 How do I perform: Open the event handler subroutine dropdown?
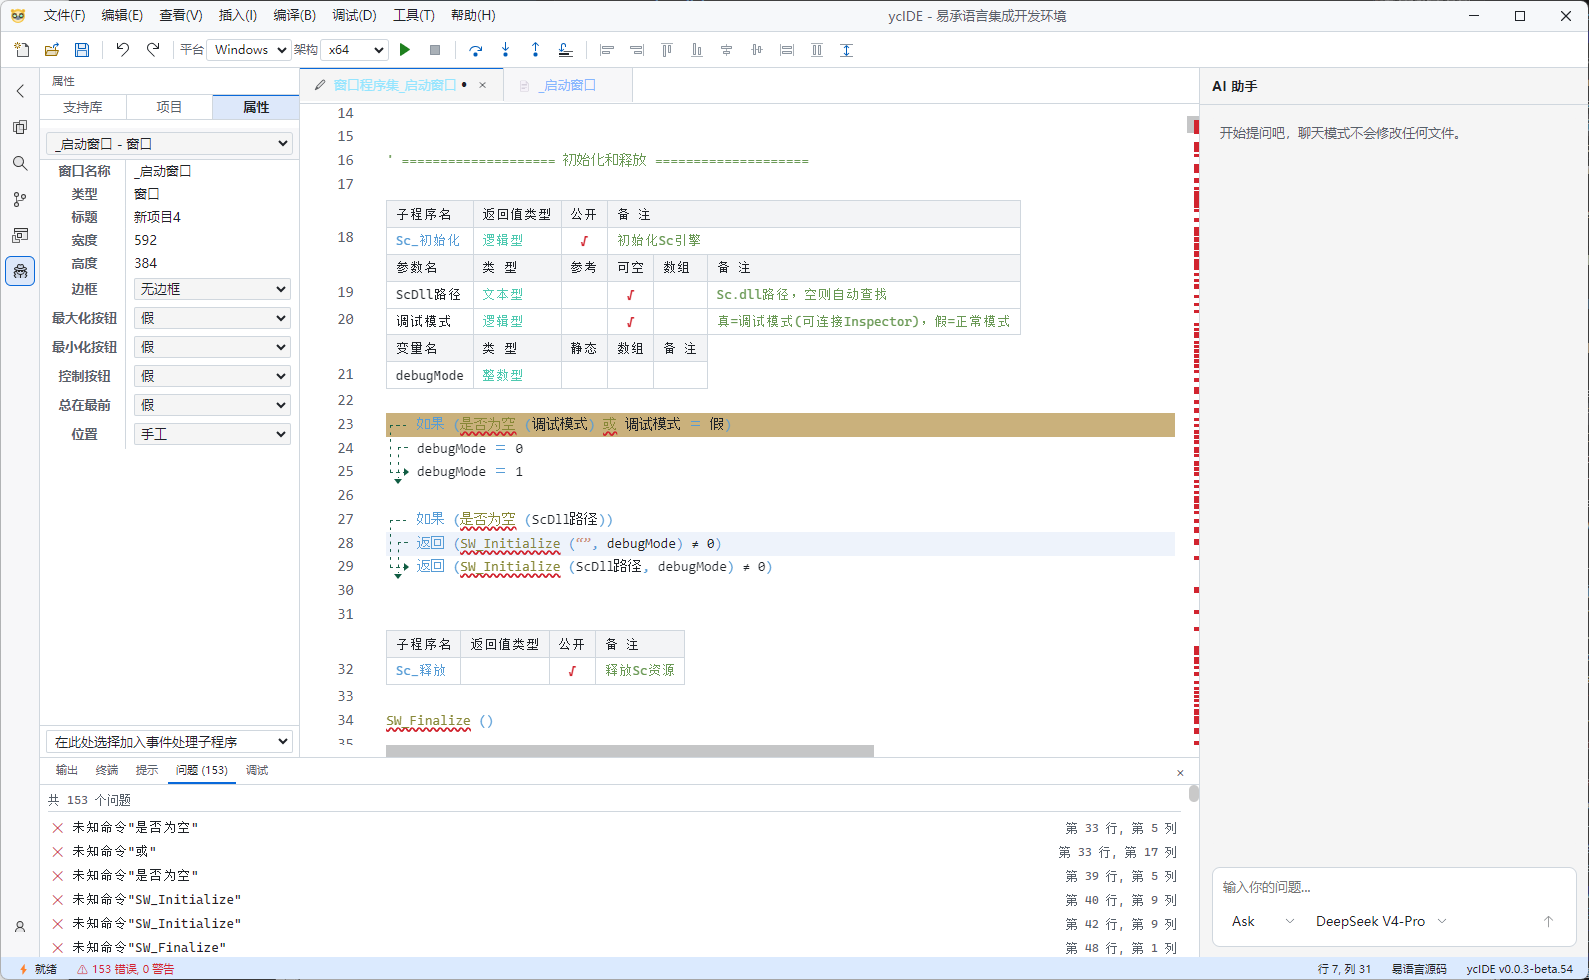point(169,741)
